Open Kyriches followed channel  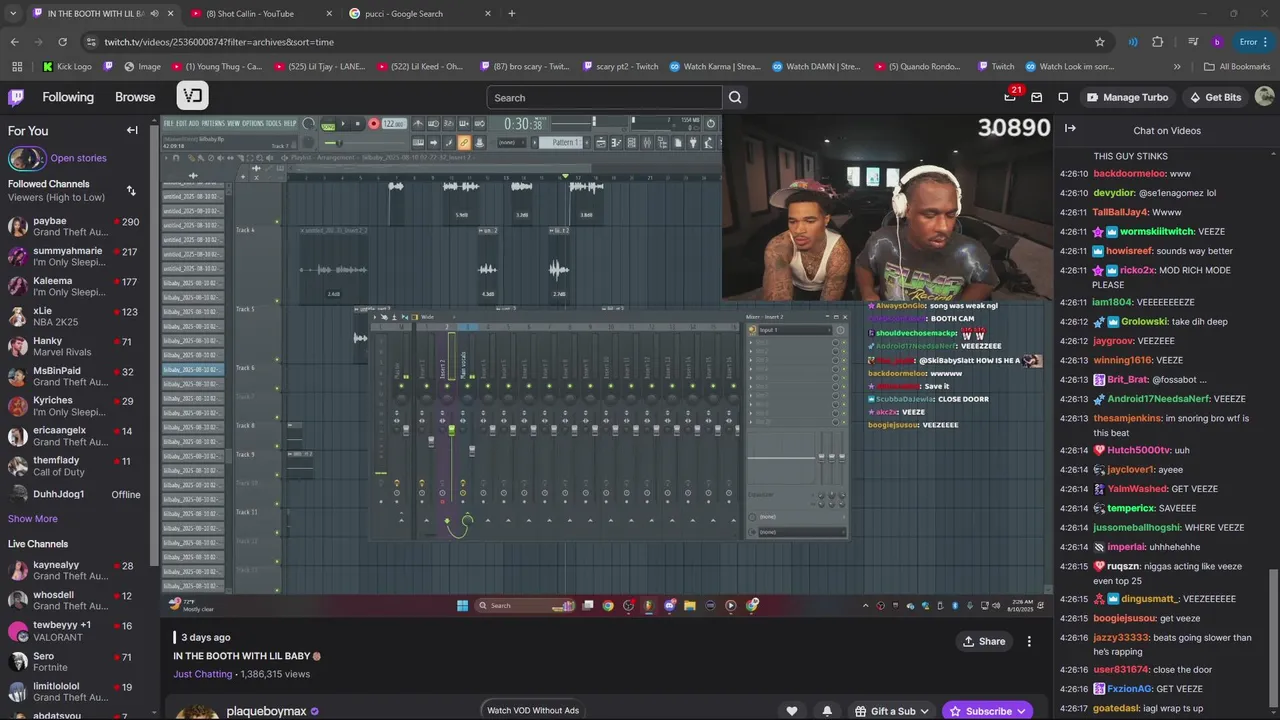tap(74, 407)
